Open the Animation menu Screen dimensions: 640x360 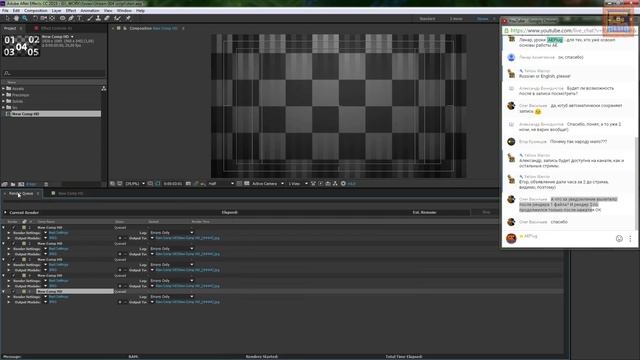pos(90,11)
